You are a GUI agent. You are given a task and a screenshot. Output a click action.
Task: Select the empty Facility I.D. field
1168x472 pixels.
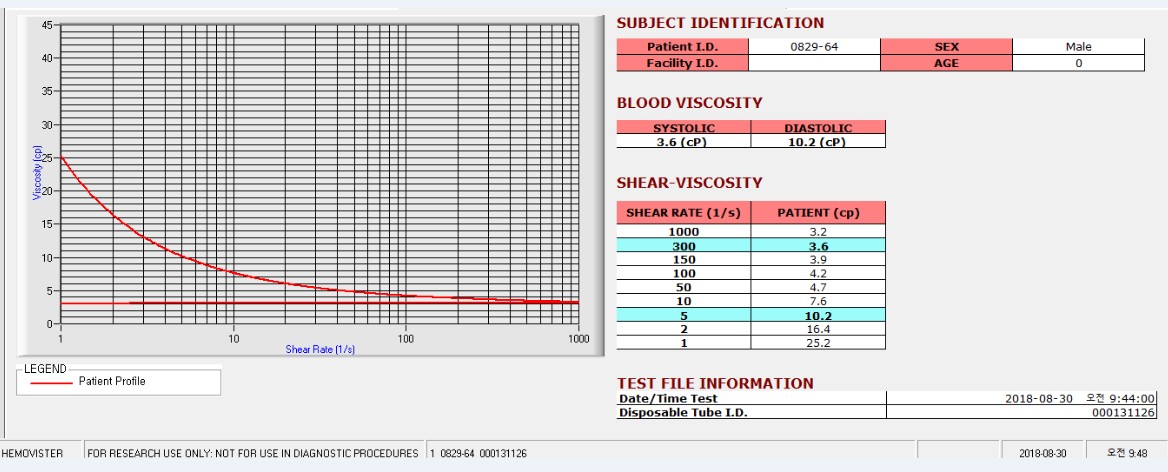click(814, 63)
